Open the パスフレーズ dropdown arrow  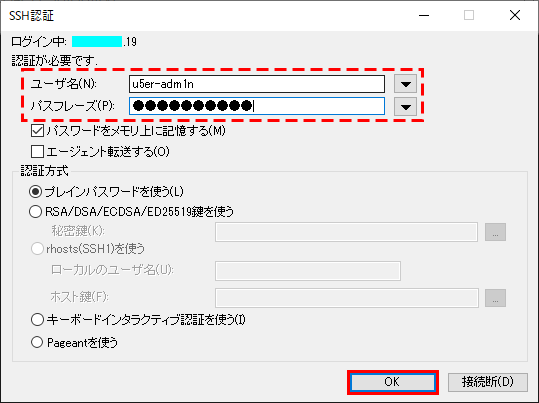pos(406,106)
